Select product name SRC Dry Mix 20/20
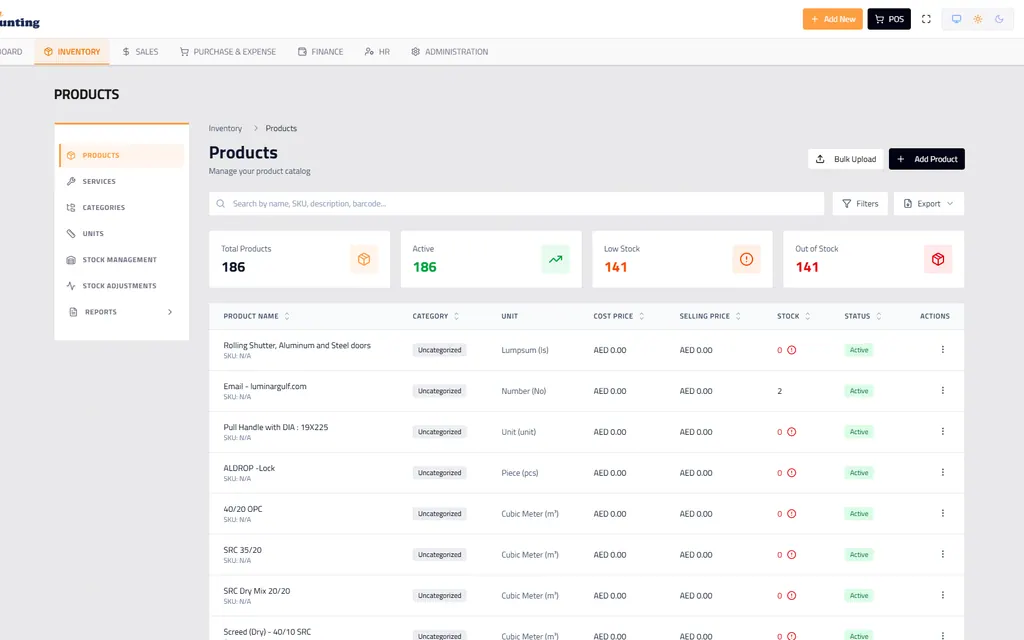1024x640 pixels. click(257, 591)
